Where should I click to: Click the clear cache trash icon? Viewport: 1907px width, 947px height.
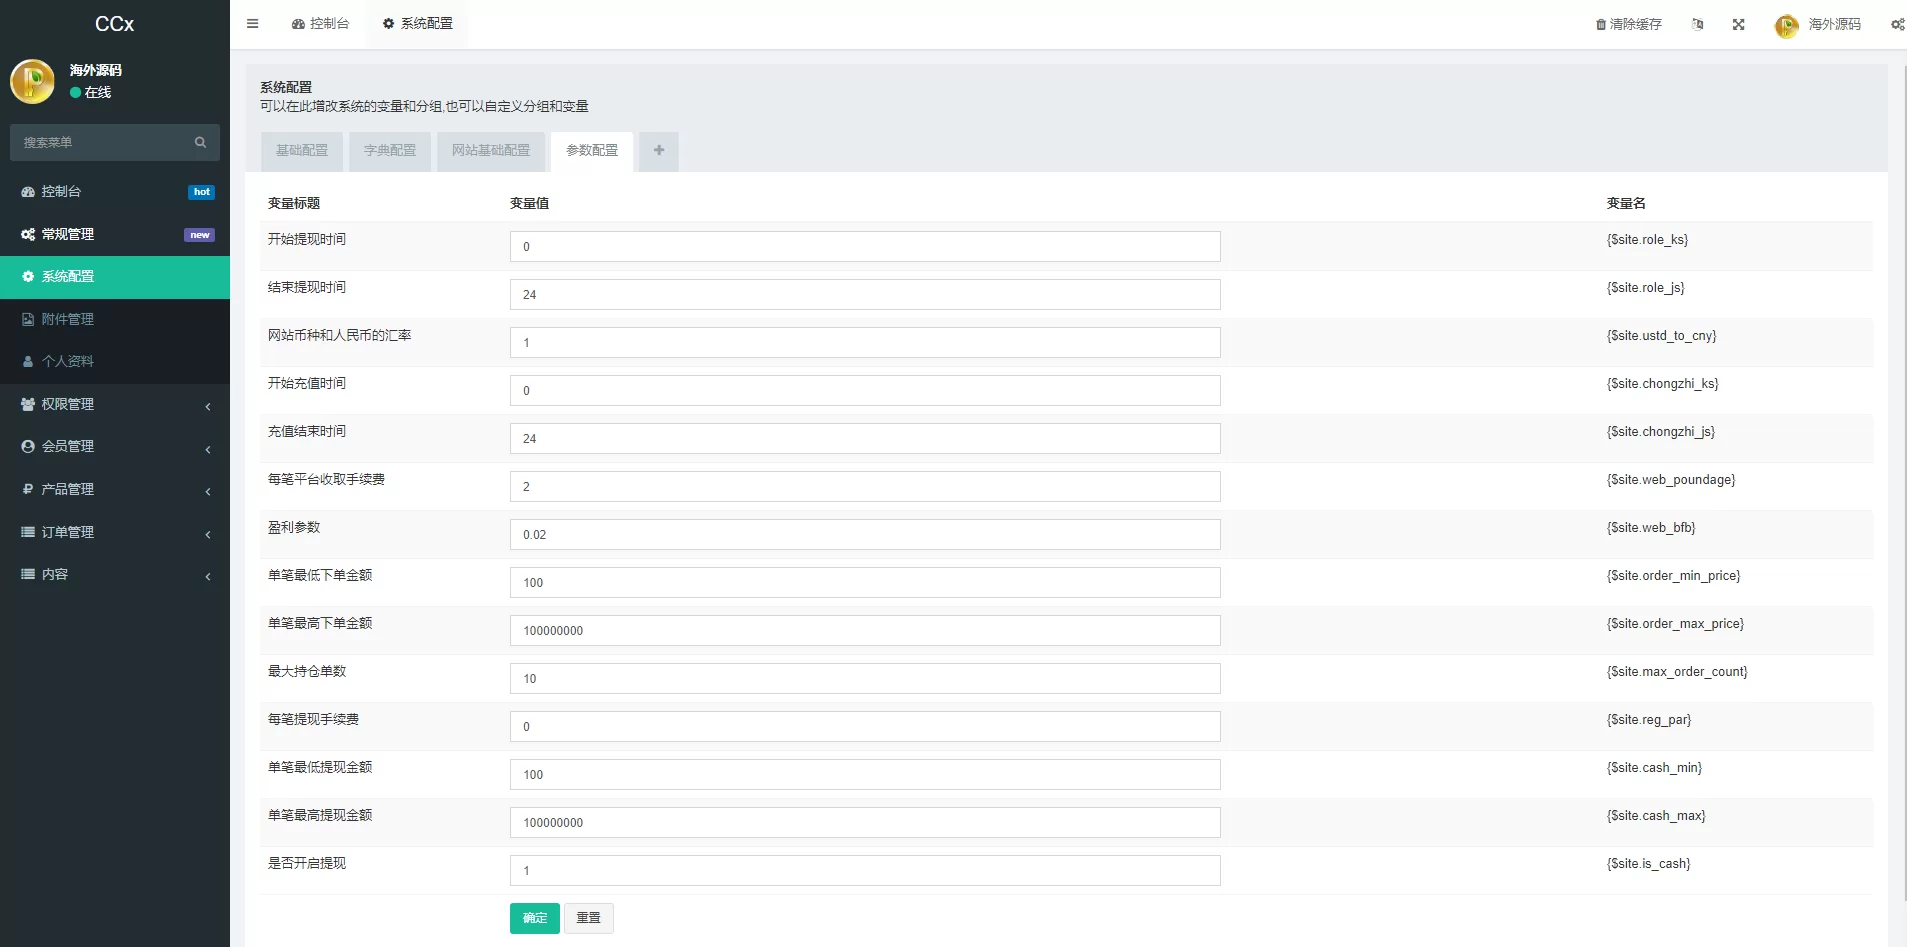[x=1600, y=25]
